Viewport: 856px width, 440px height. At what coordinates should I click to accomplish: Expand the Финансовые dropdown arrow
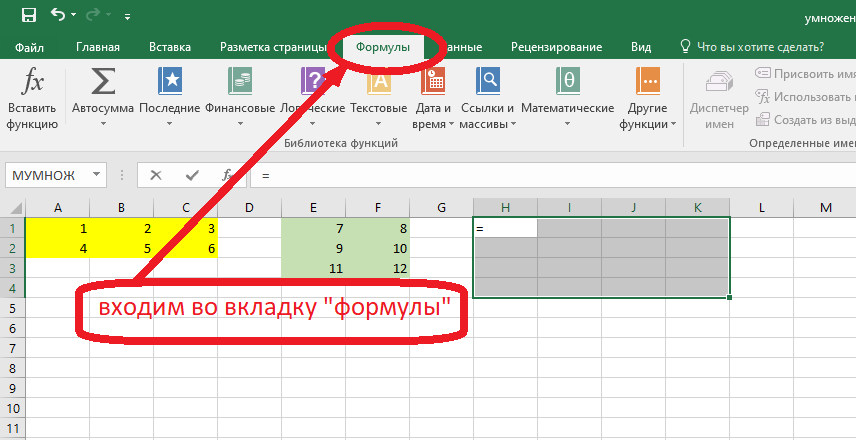pyautogui.click(x=240, y=124)
